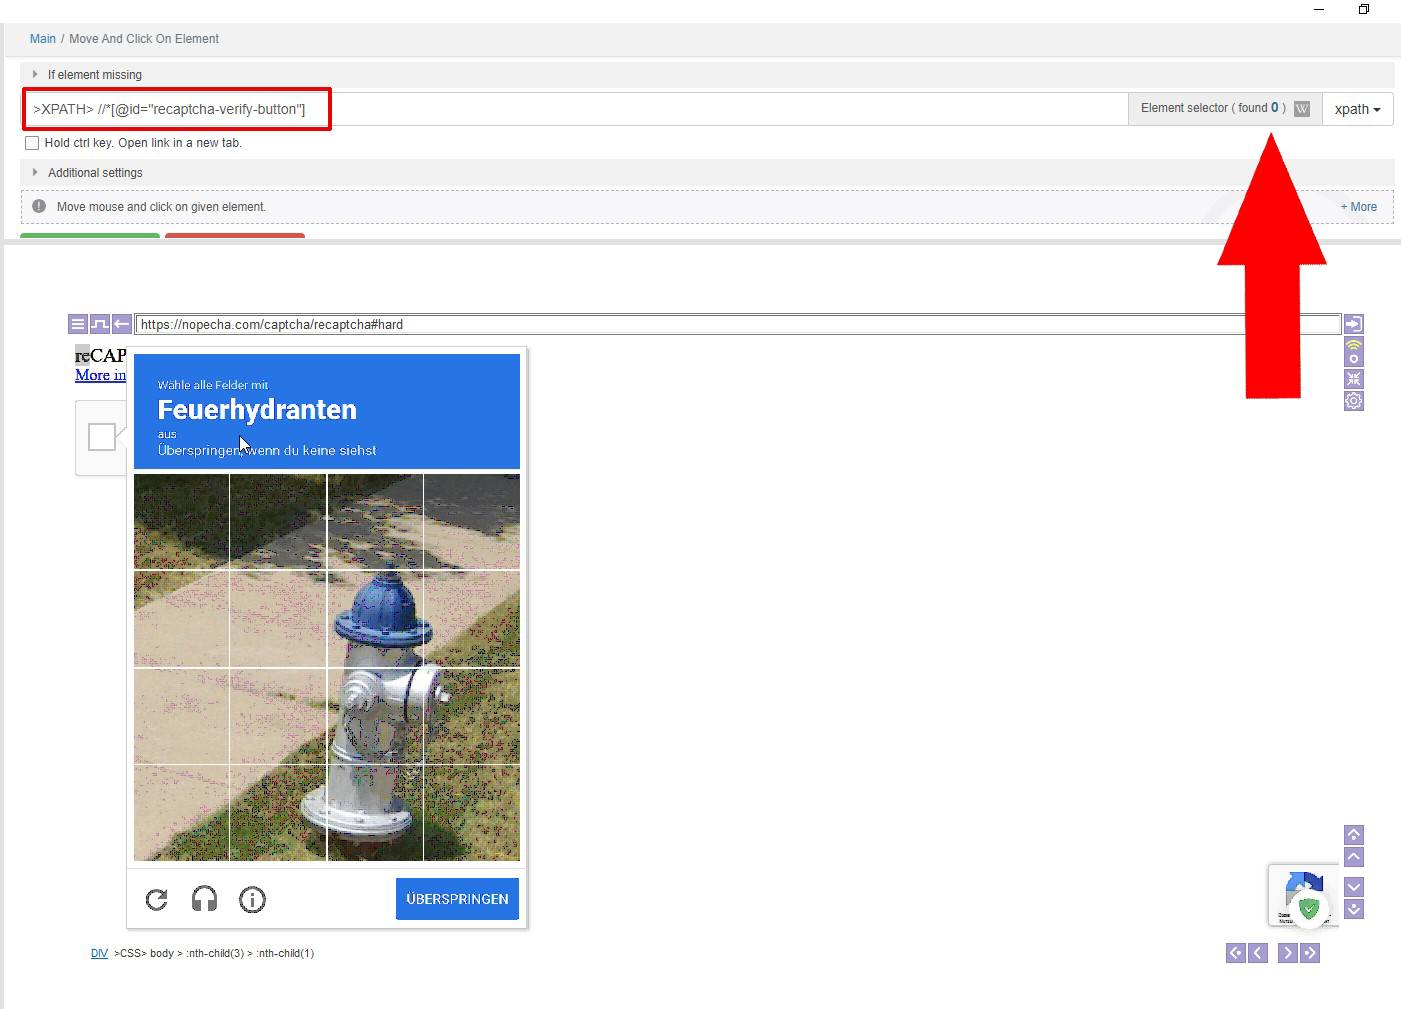Open the xpath selector type dropdown
Viewport: 1401px width, 1009px height.
(1357, 109)
